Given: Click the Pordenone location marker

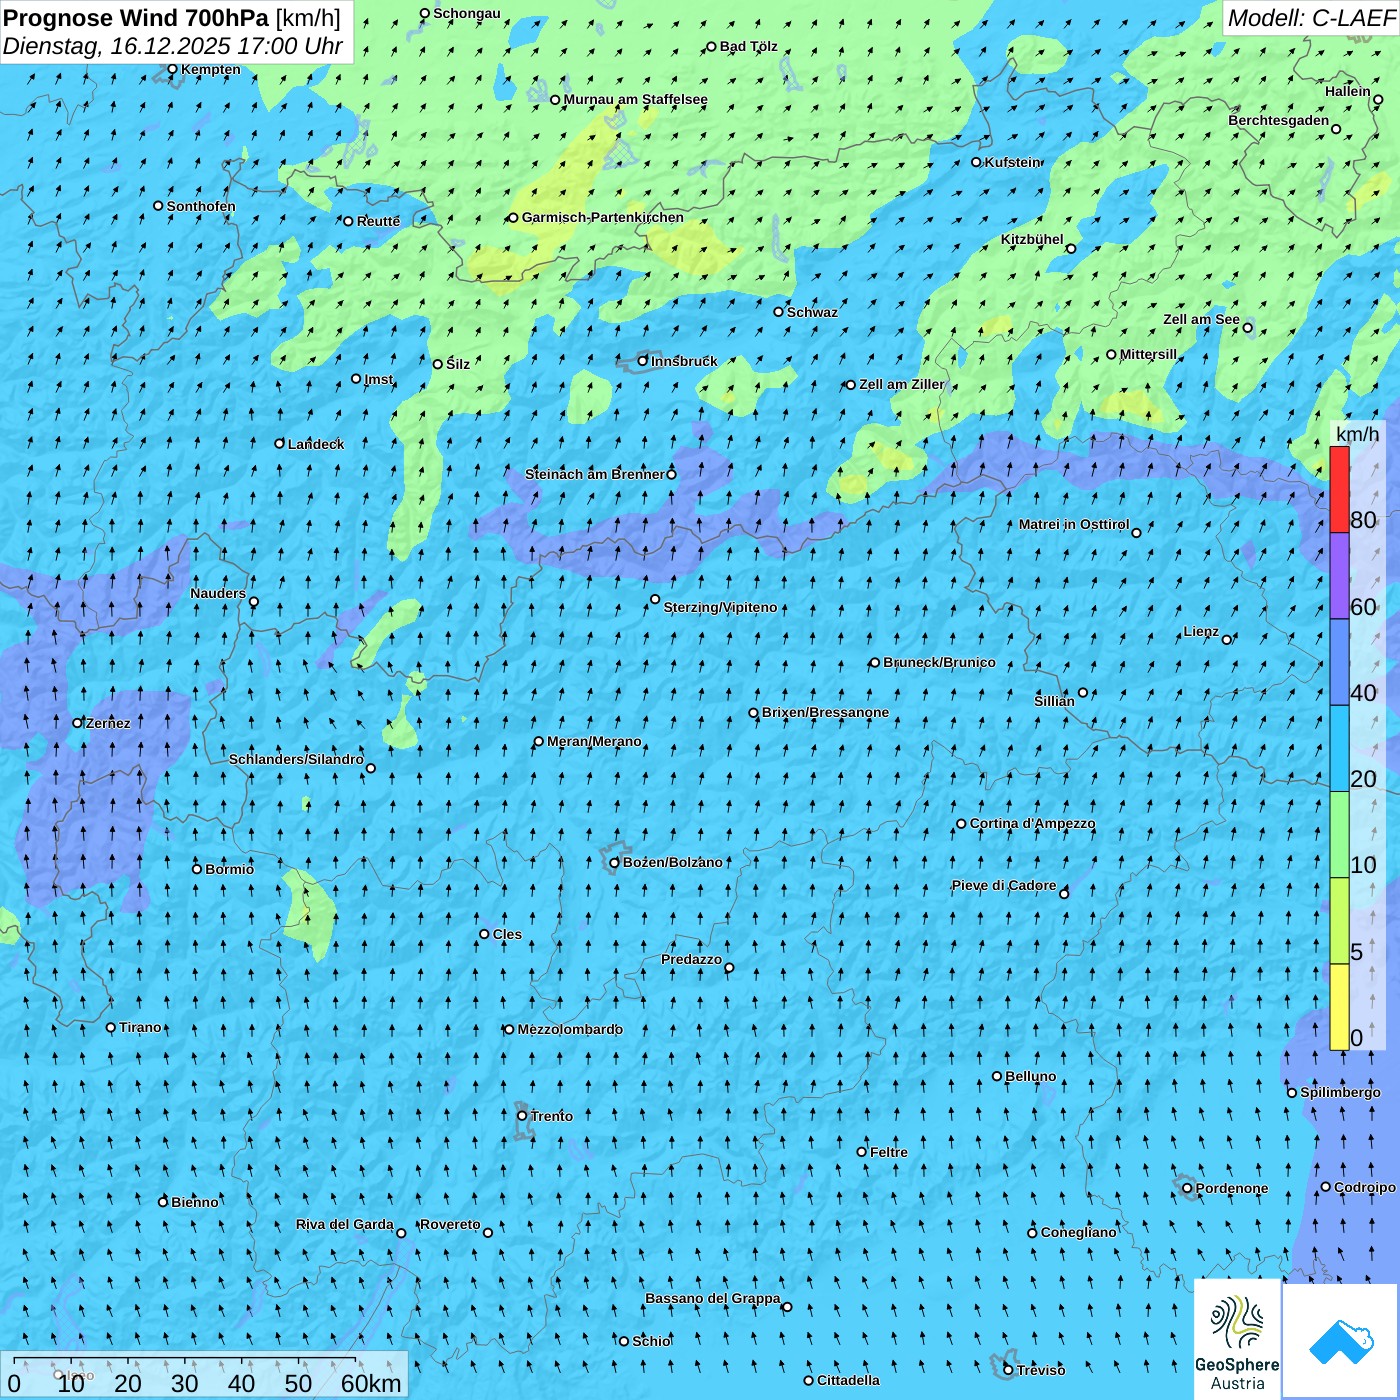Looking at the screenshot, I should [1188, 1189].
